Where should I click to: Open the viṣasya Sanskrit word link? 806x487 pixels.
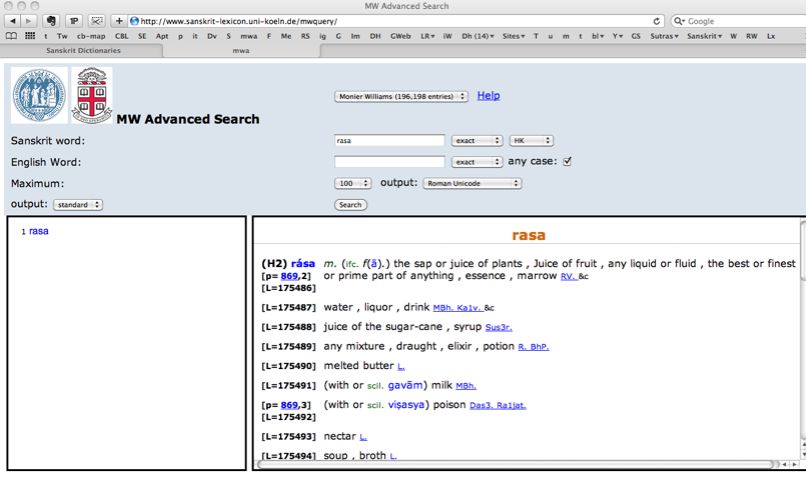coord(406,405)
